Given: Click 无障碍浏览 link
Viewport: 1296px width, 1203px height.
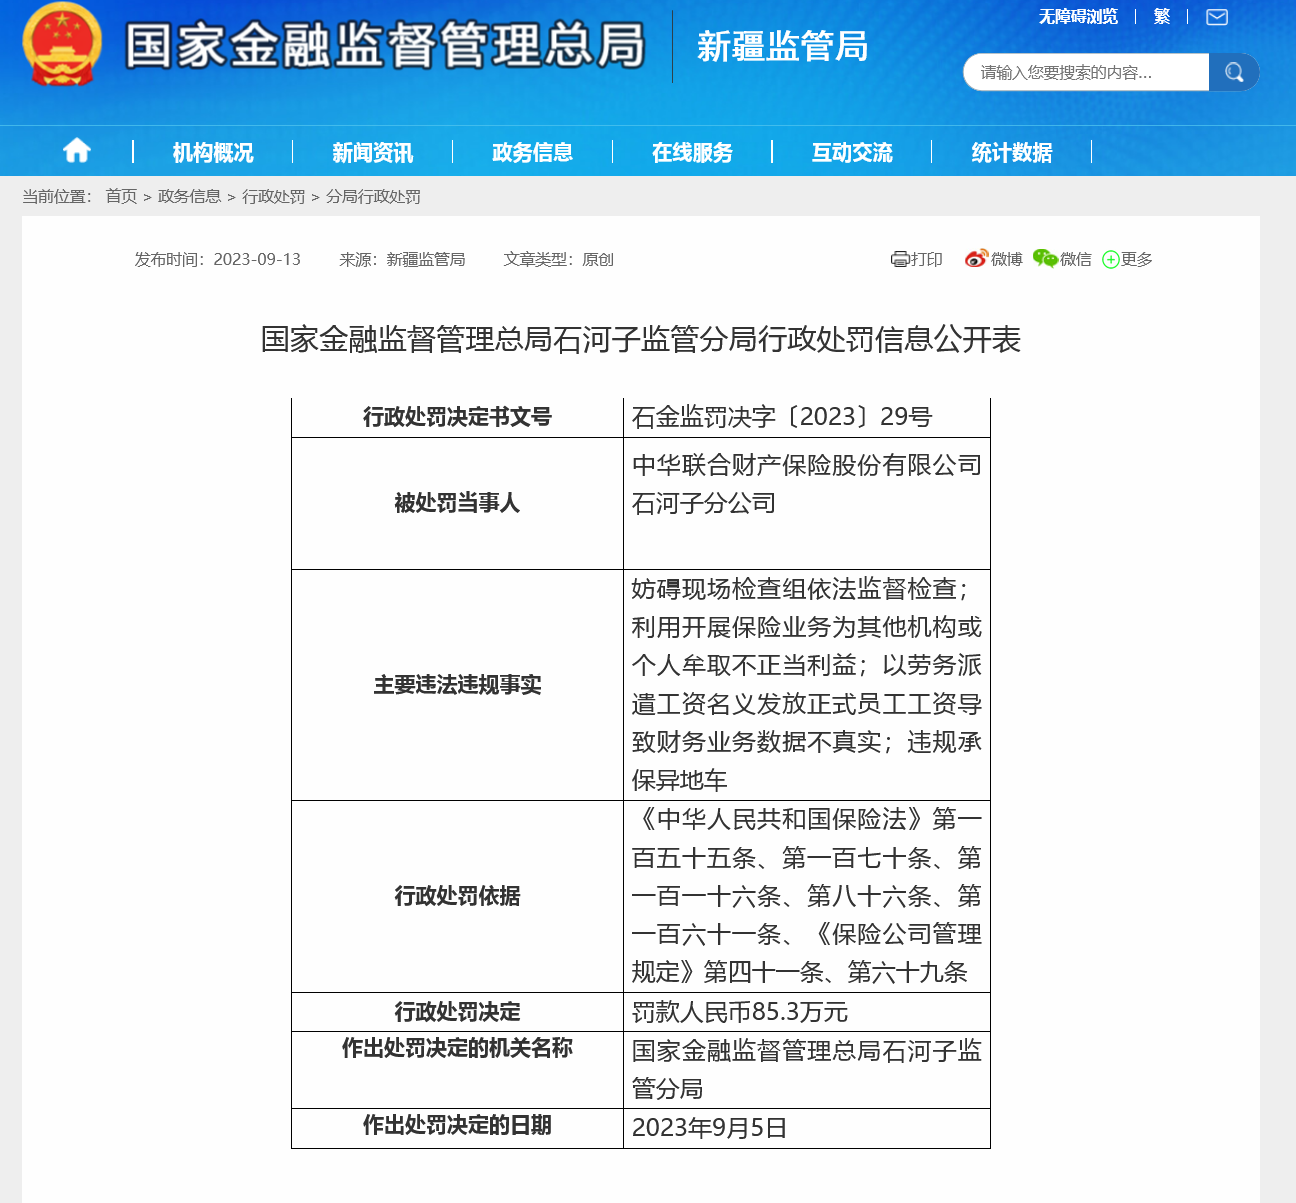Looking at the screenshot, I should click(1078, 17).
